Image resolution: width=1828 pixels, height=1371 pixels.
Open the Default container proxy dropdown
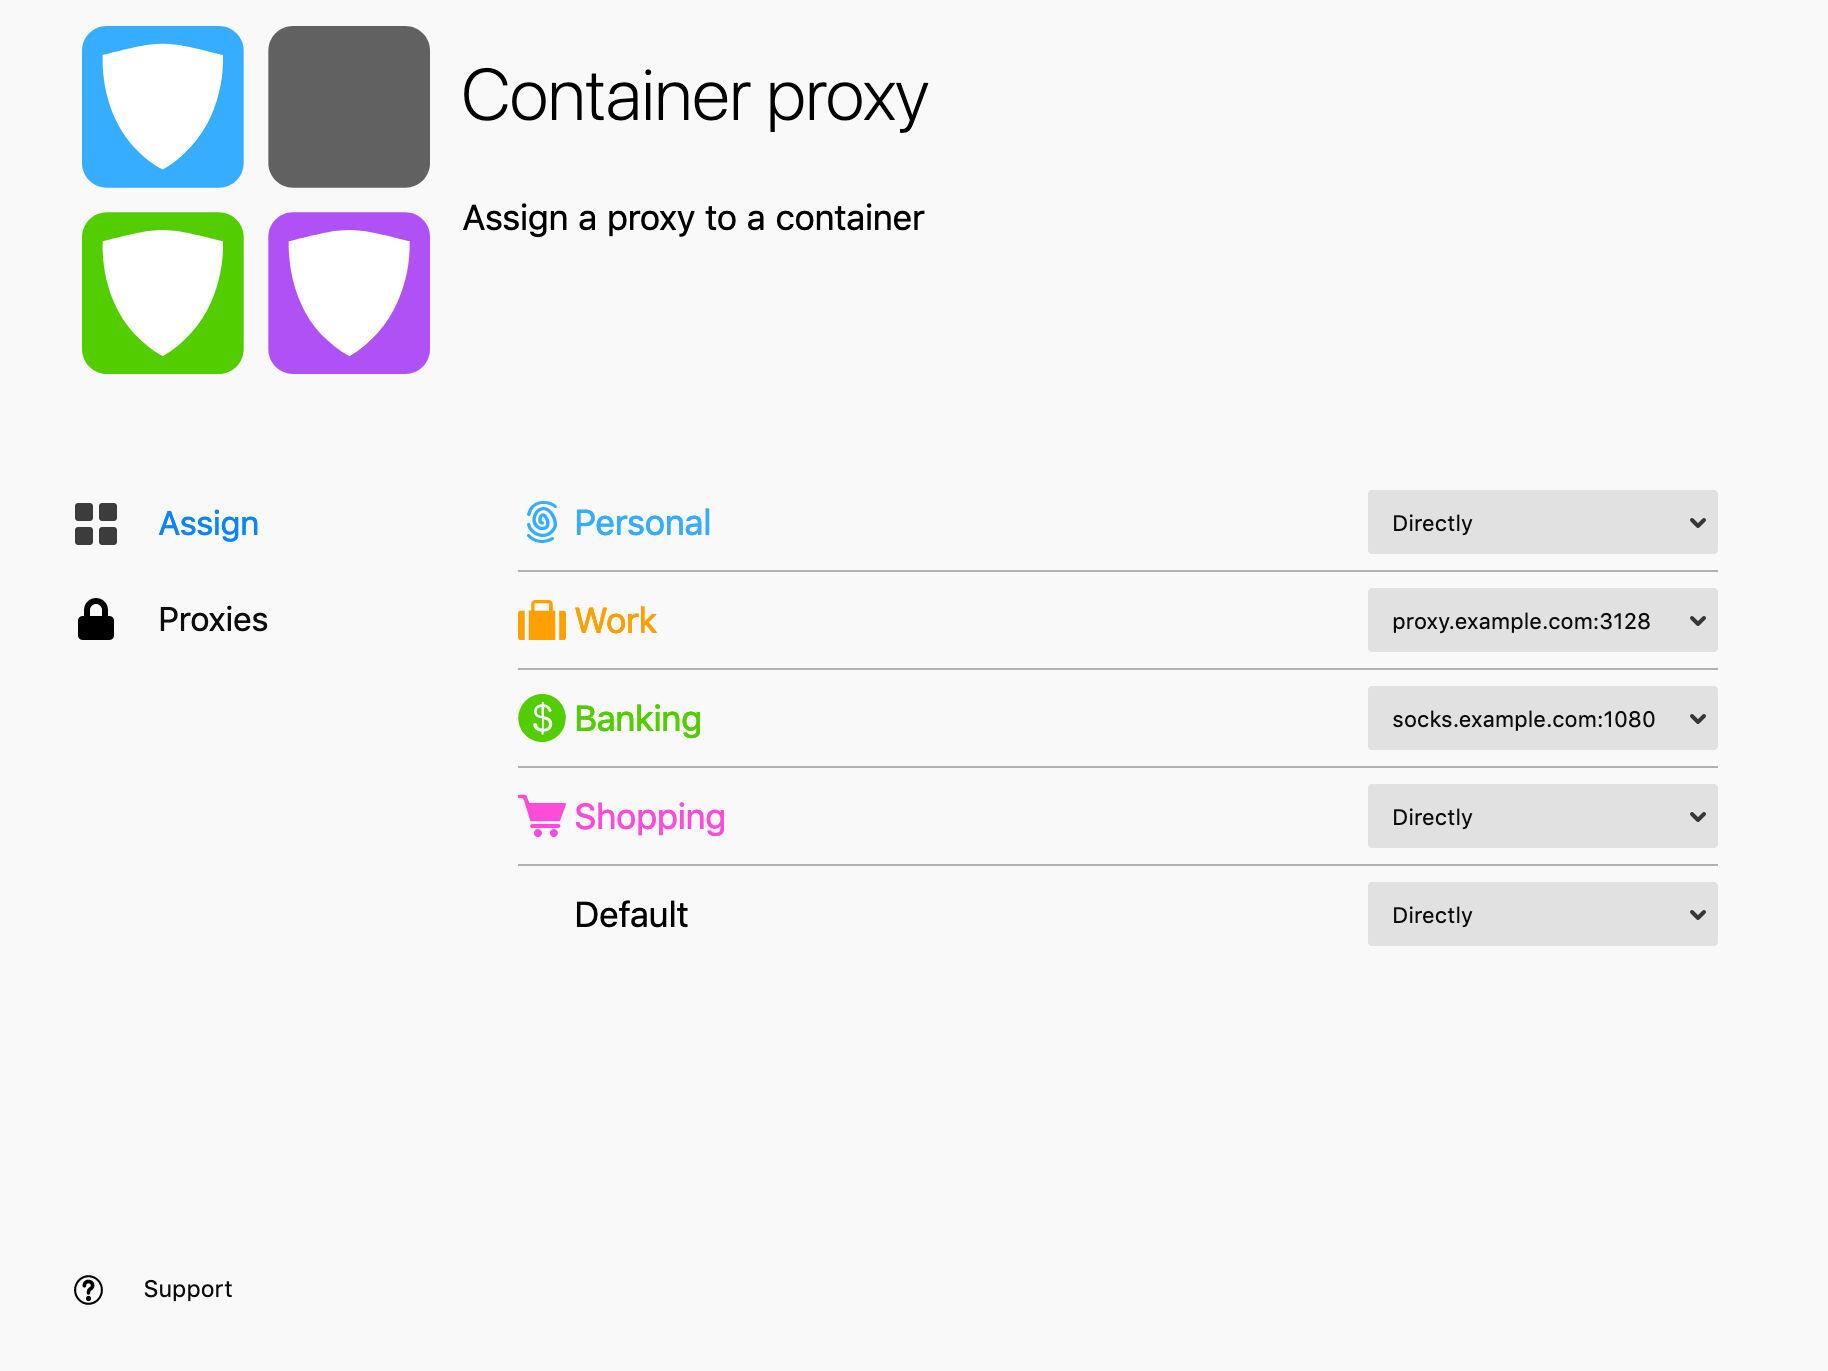(1542, 914)
